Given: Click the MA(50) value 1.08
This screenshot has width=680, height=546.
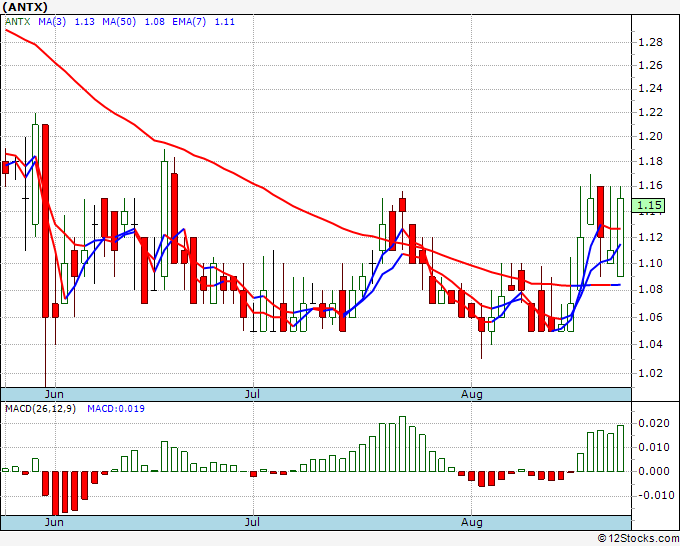Looking at the screenshot, I should (x=154, y=22).
